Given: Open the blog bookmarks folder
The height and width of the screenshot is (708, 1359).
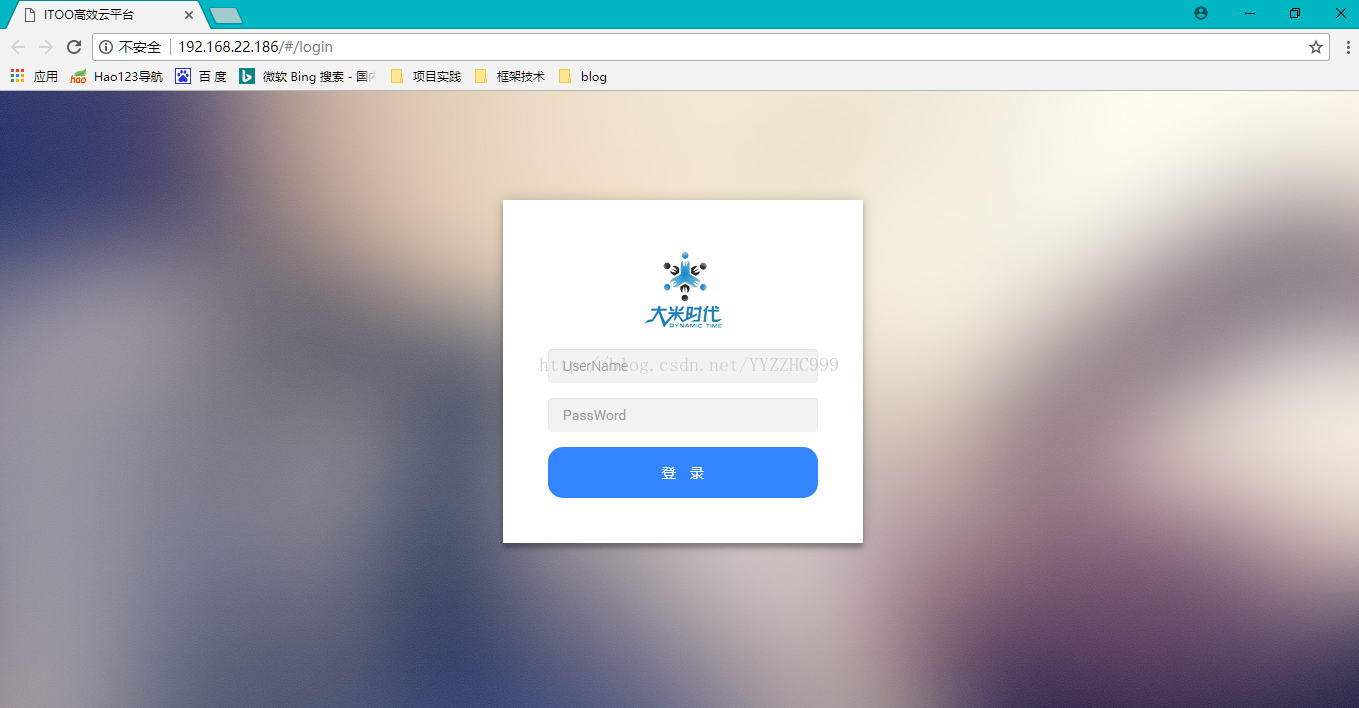Looking at the screenshot, I should 582,76.
